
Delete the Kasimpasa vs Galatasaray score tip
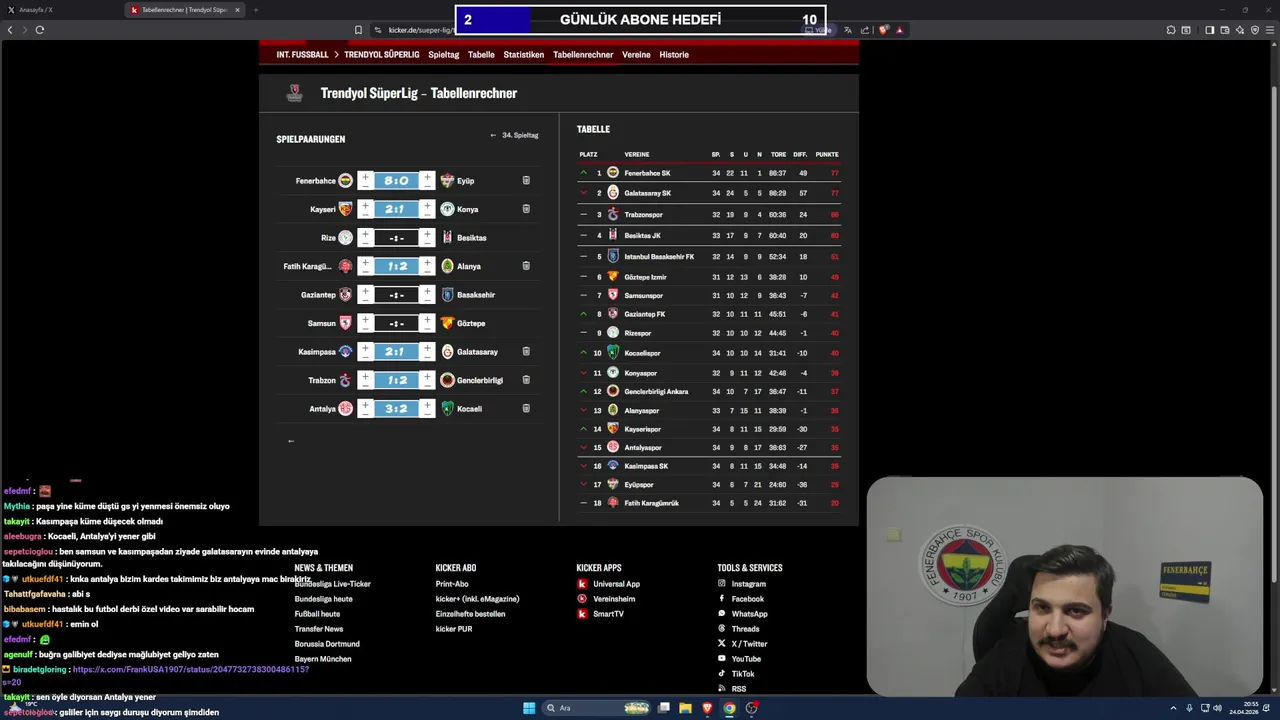[526, 352]
